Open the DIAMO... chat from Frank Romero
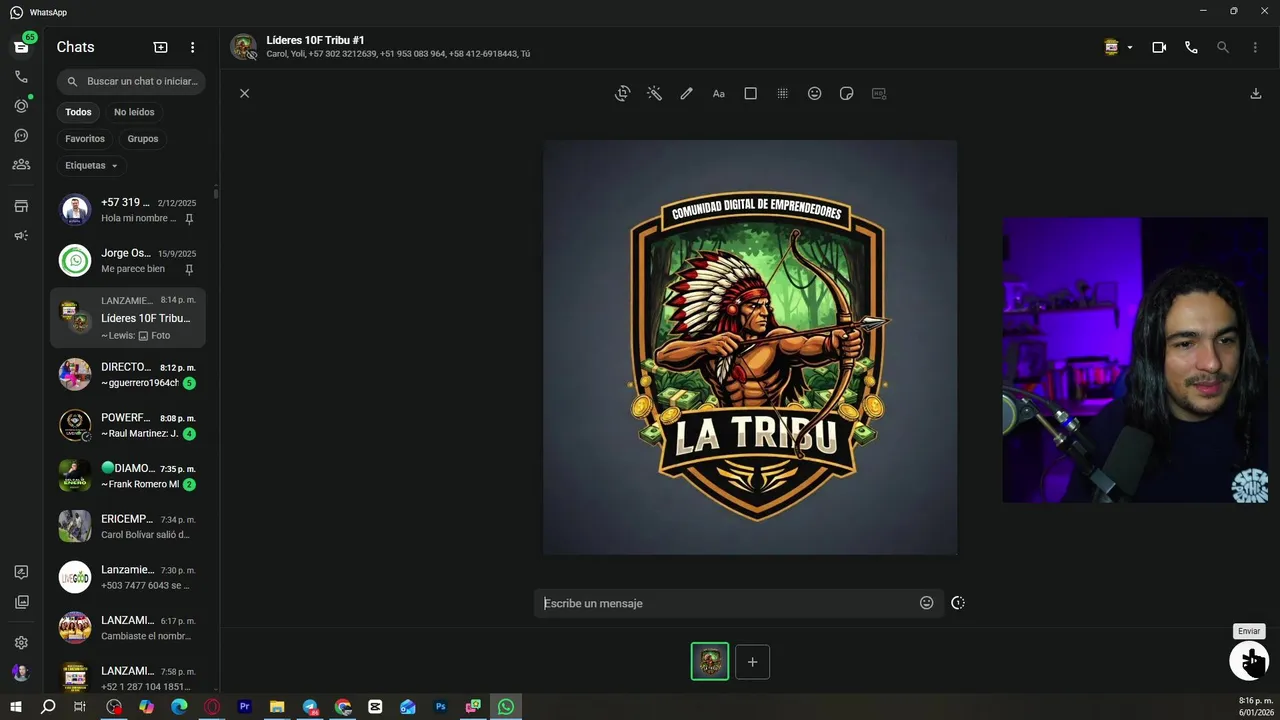Screen dimensions: 1280x720 [128, 476]
